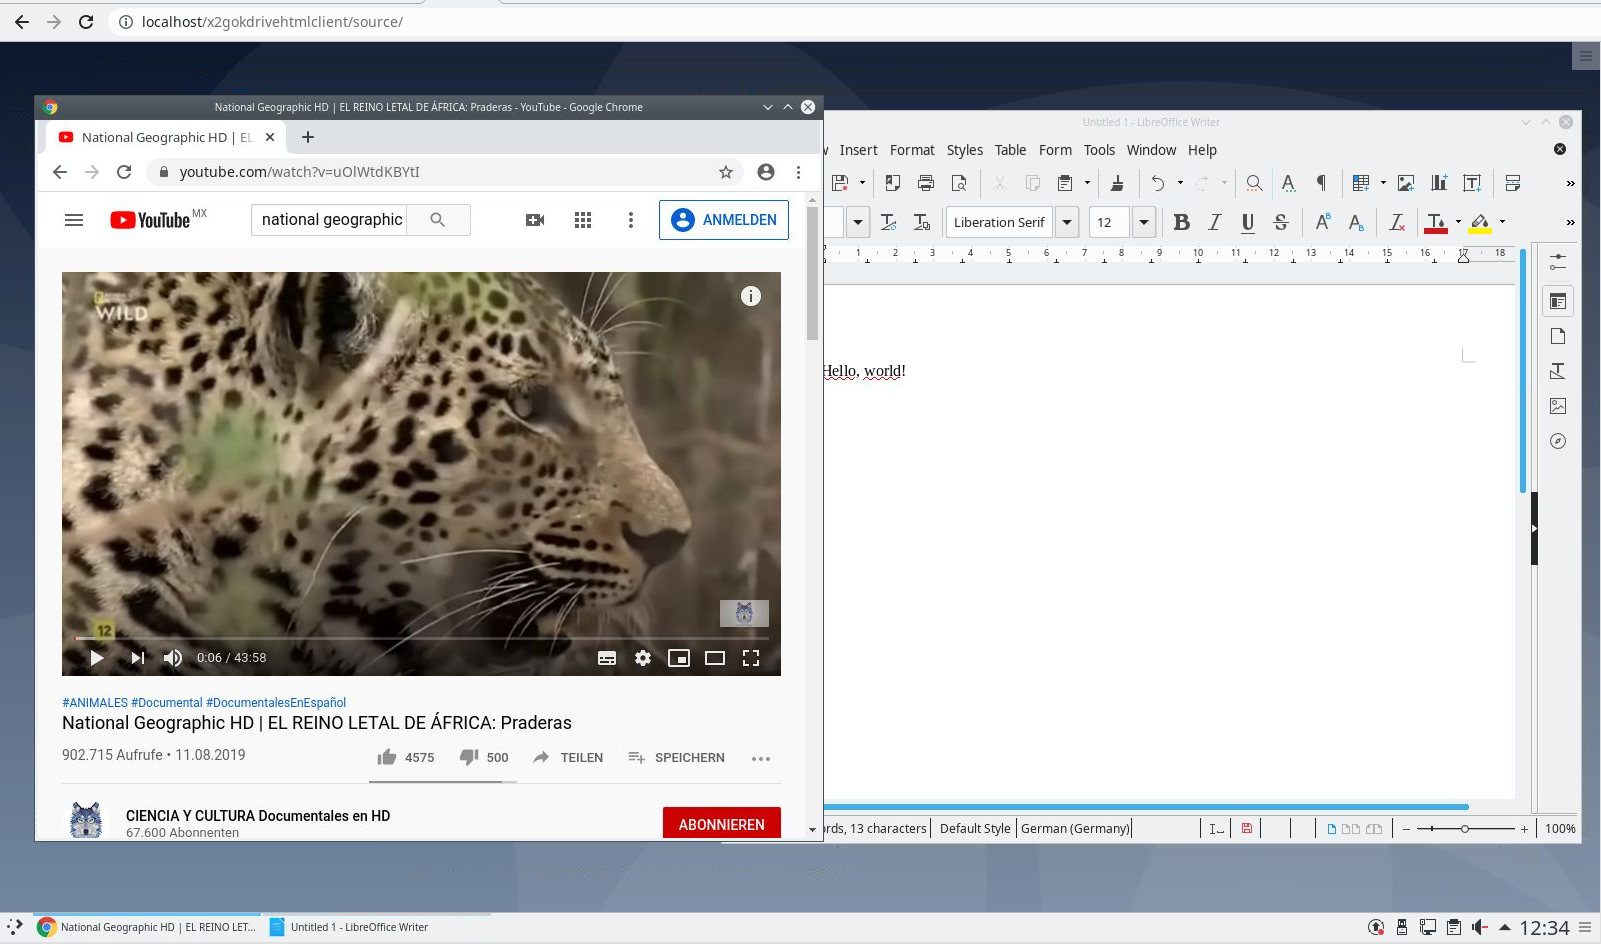Mute the YouTube video volume
1601x944 pixels.
pos(173,657)
